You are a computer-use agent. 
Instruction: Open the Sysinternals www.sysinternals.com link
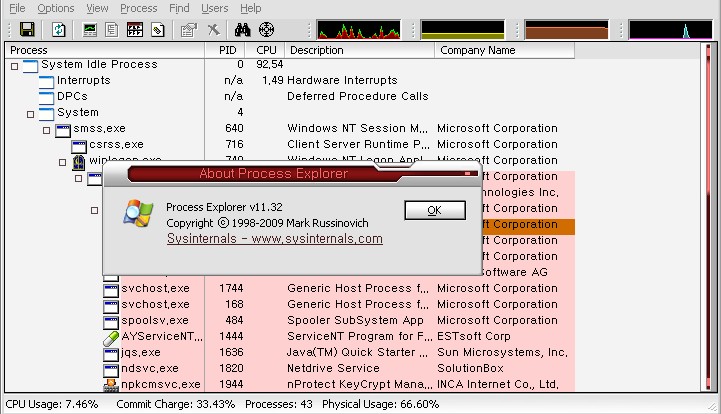click(275, 239)
